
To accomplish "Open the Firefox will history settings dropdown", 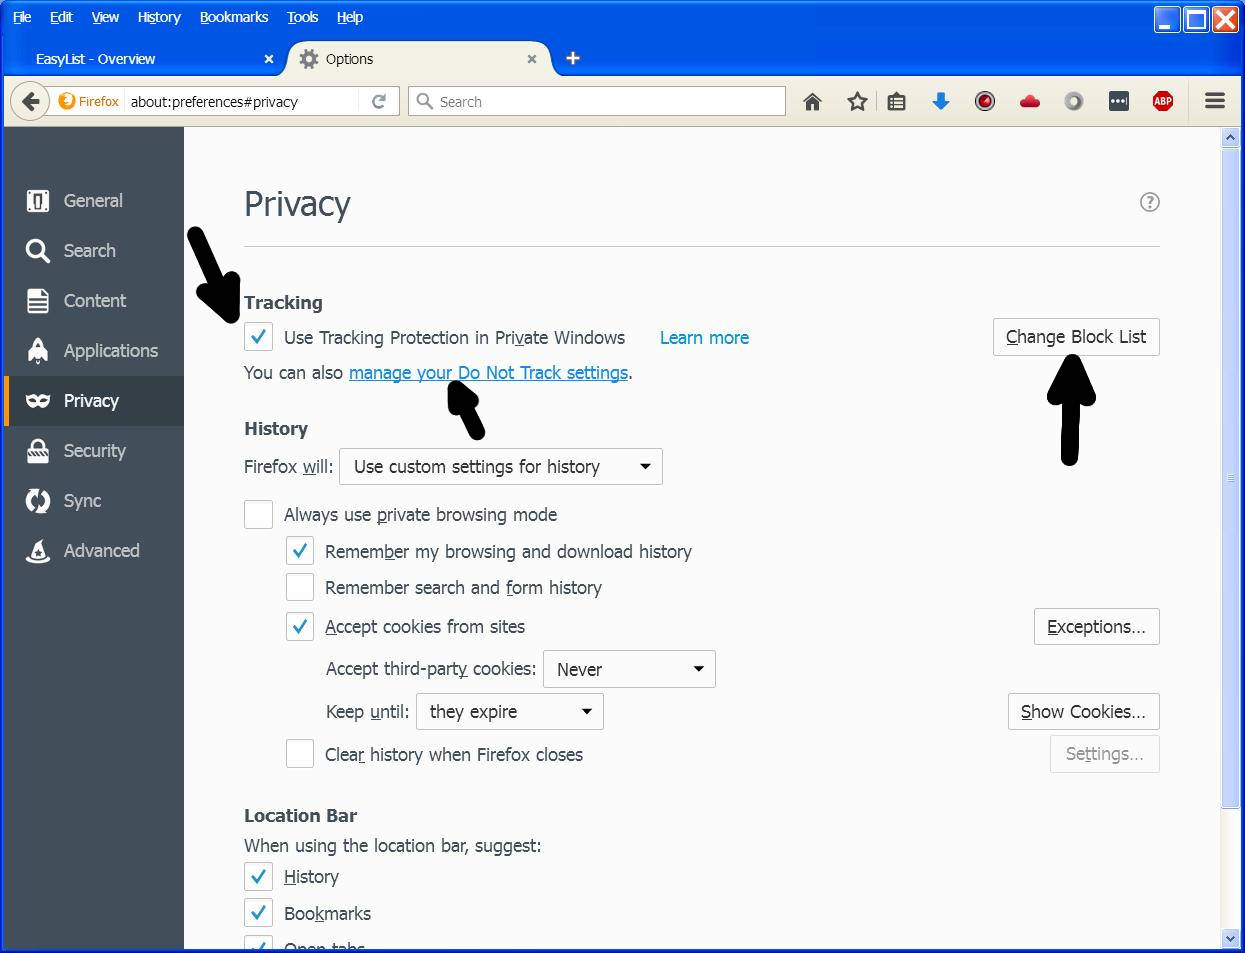I will click(x=501, y=467).
